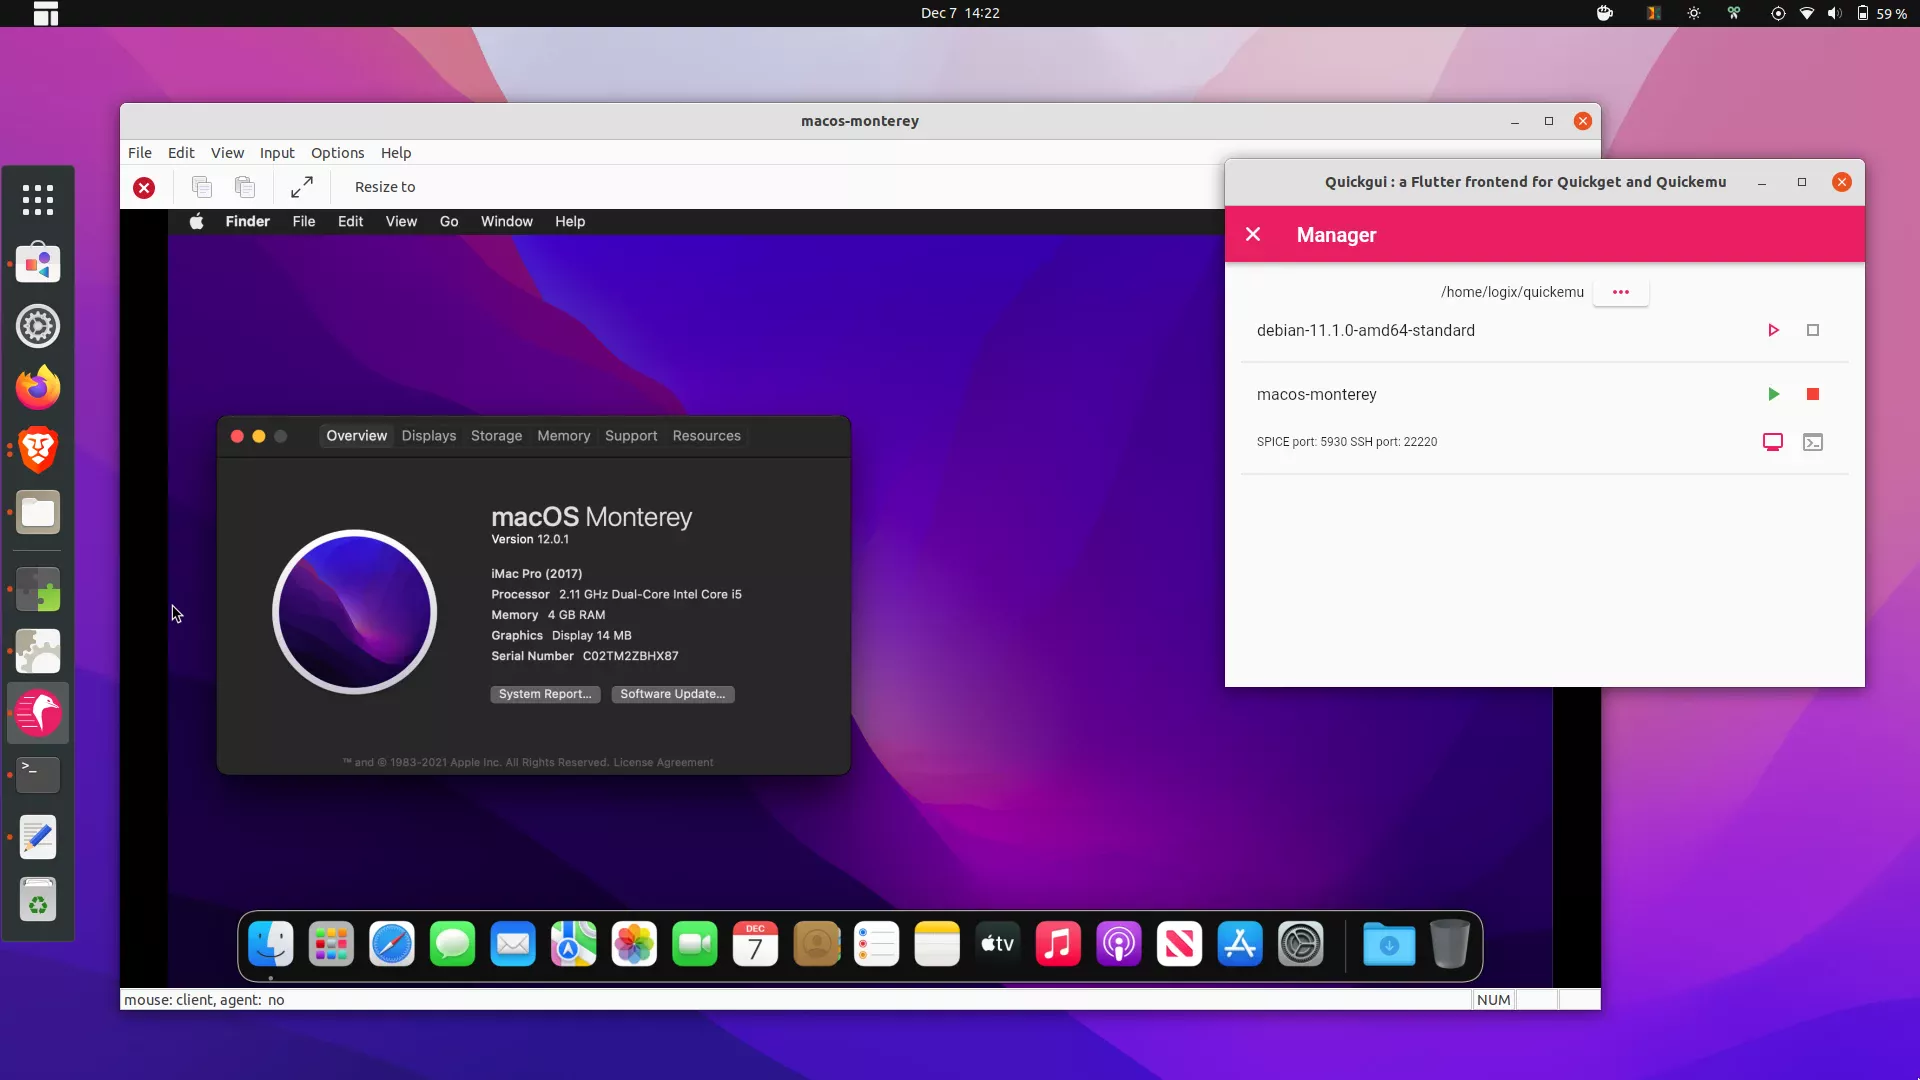Switch to the Memory tab
This screenshot has height=1080, width=1920.
563,436
